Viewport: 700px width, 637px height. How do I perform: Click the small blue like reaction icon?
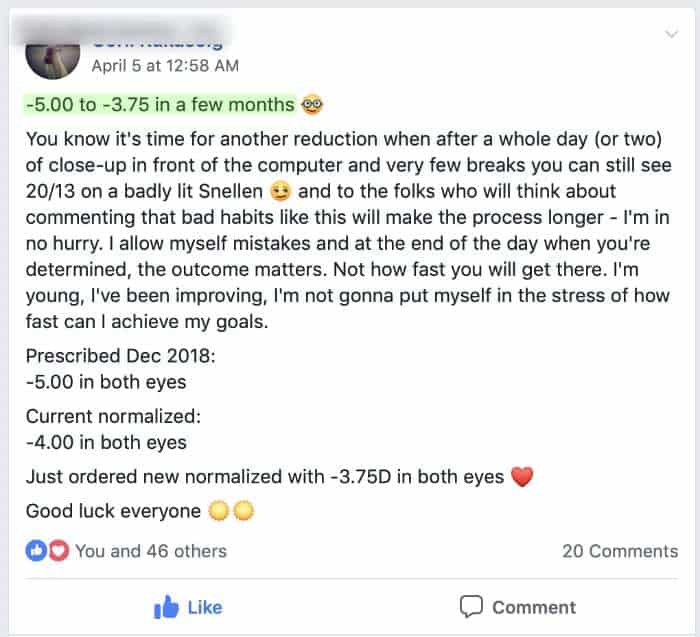pos(35,550)
